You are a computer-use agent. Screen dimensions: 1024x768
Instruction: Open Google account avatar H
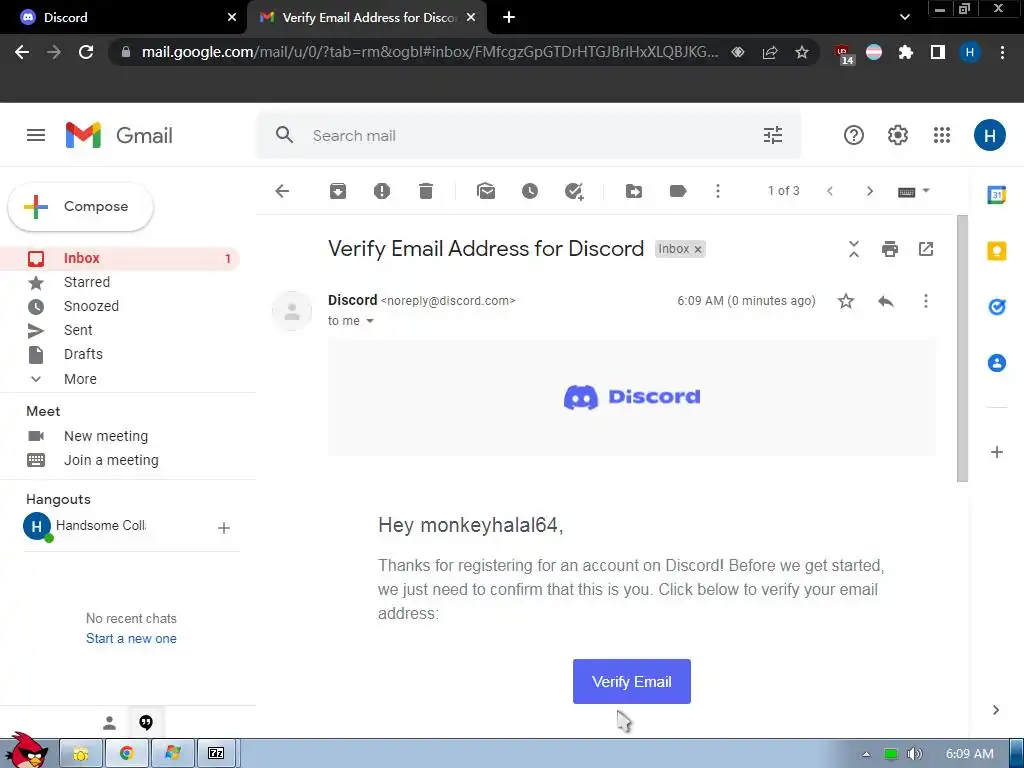(989, 135)
